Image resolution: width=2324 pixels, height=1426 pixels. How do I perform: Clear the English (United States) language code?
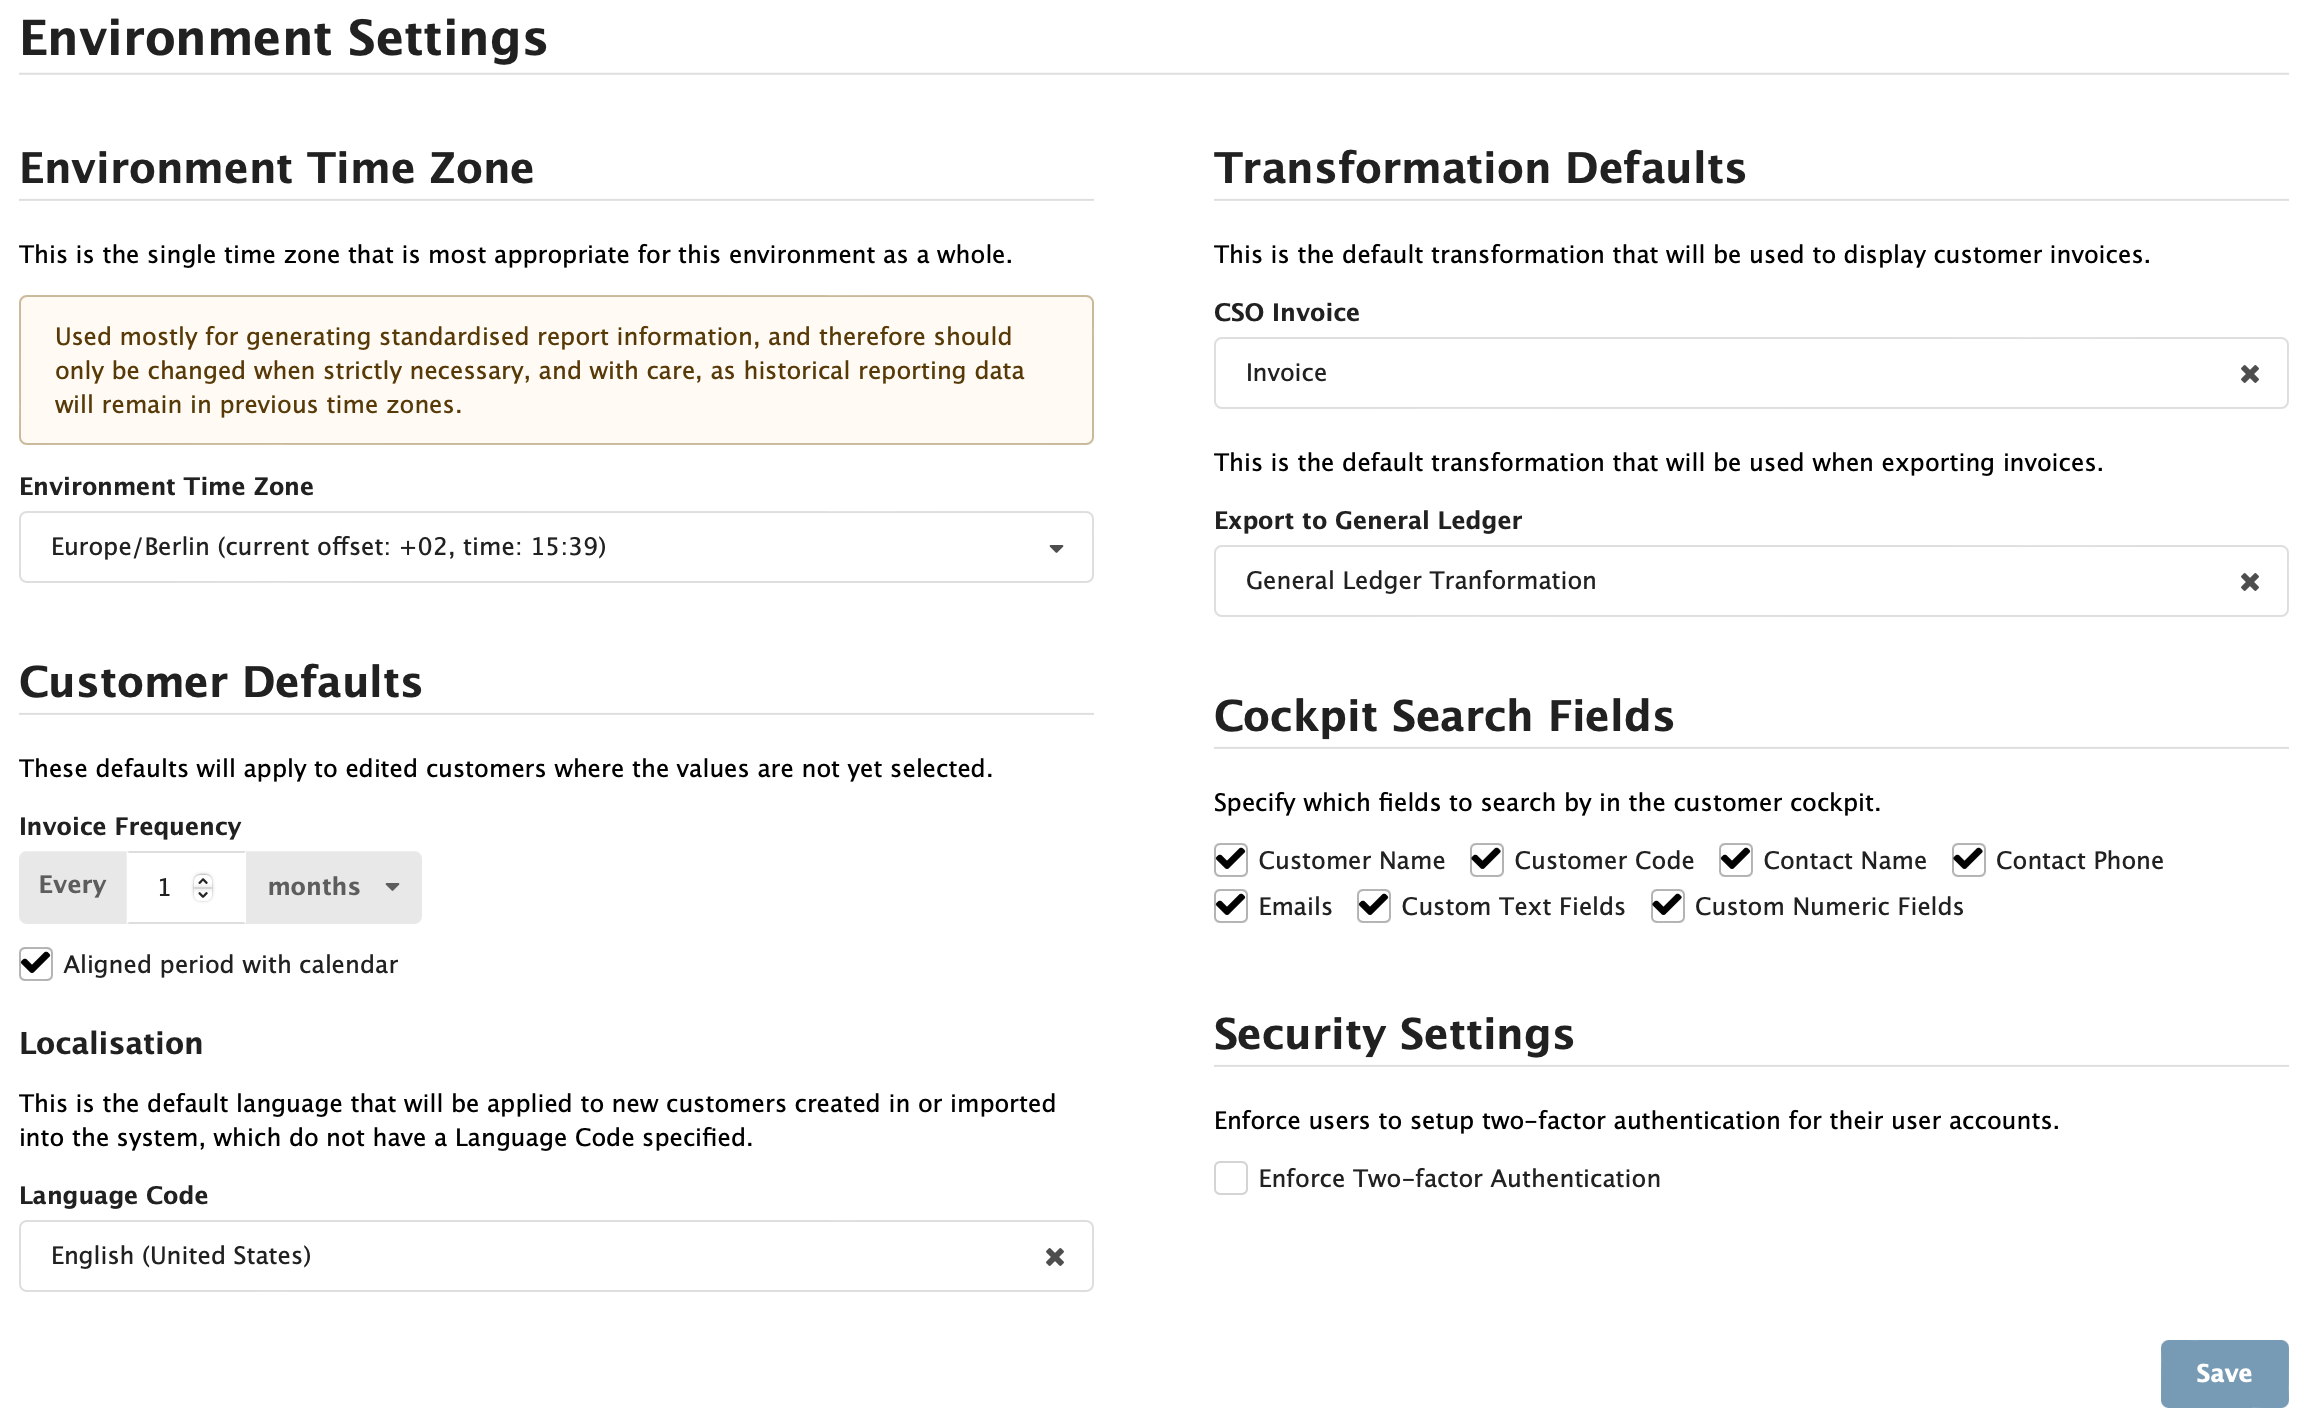click(1055, 1256)
